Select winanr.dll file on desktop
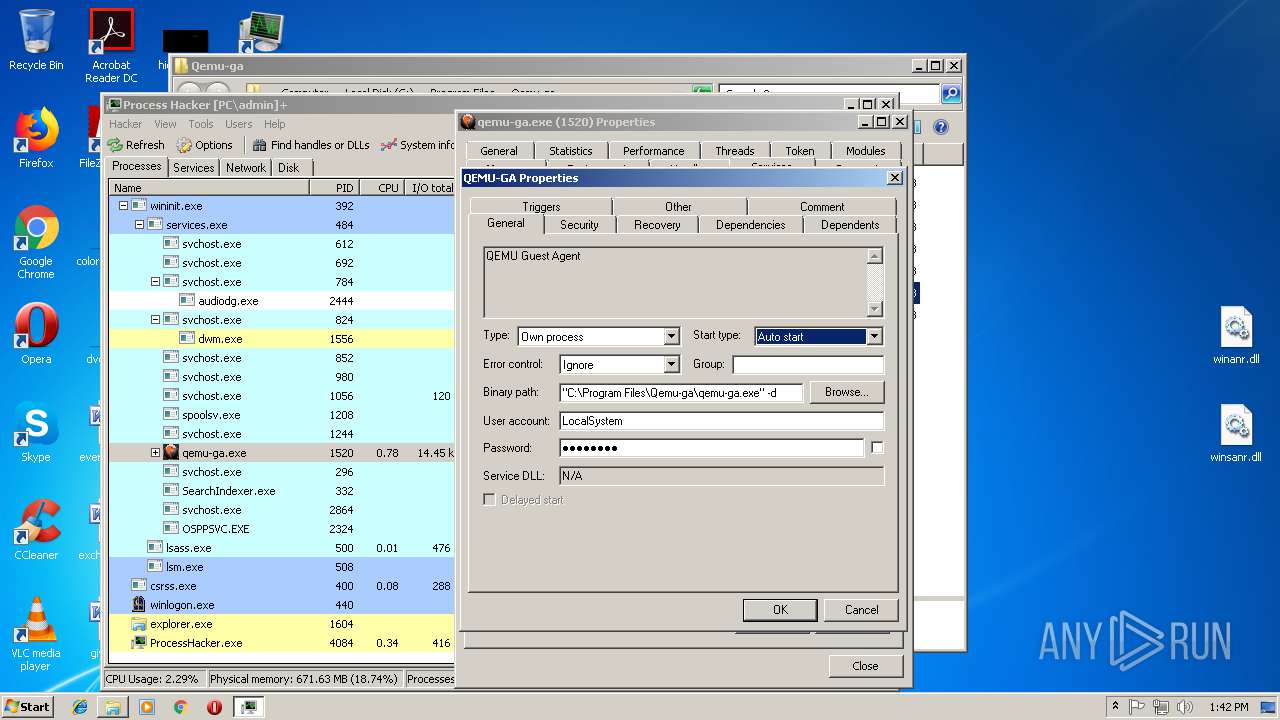 [x=1236, y=337]
